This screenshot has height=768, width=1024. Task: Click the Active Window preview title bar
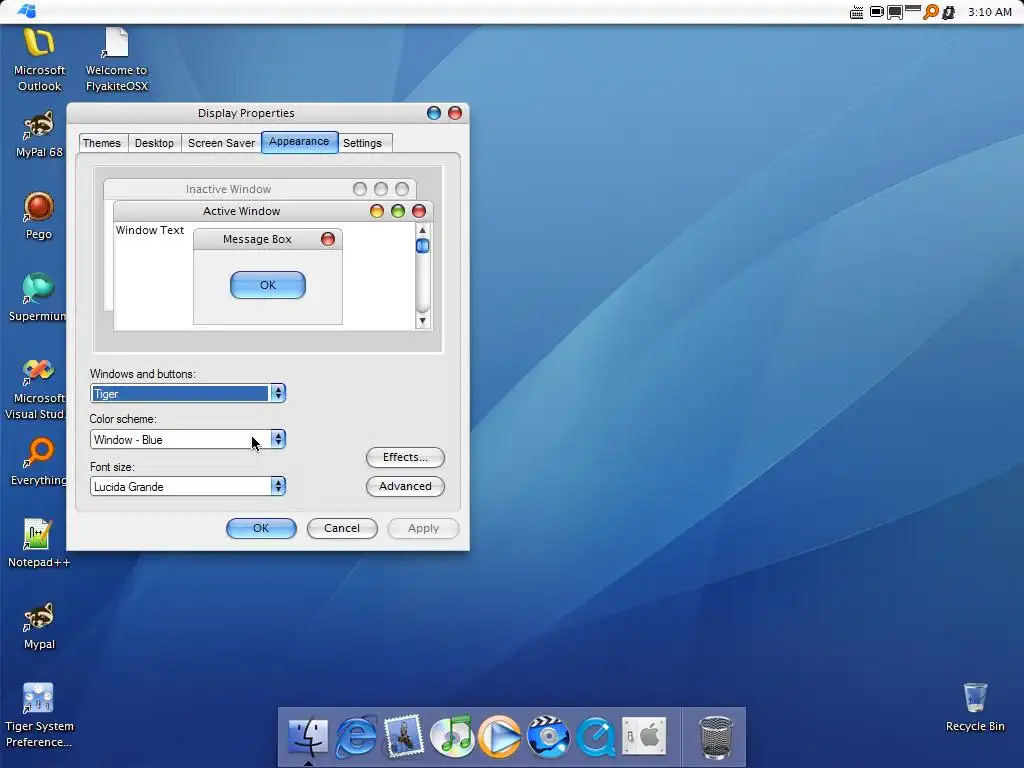pyautogui.click(x=272, y=211)
